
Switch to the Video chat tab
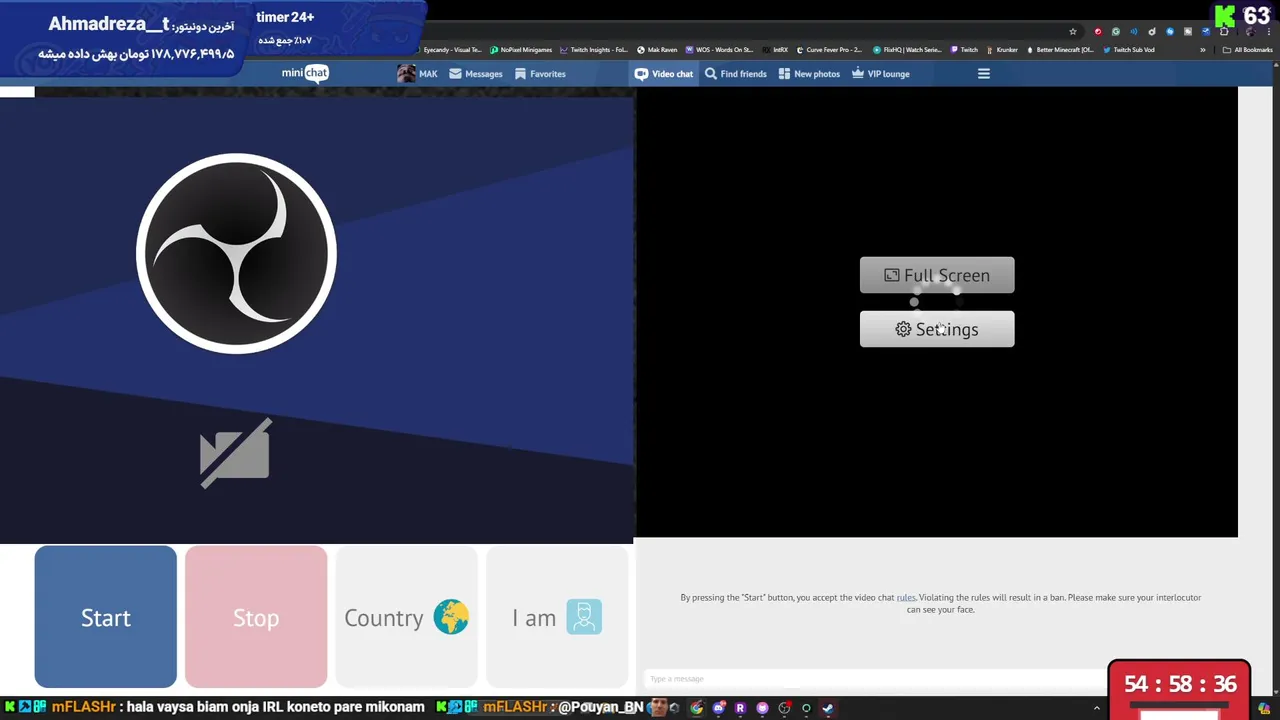pos(664,74)
